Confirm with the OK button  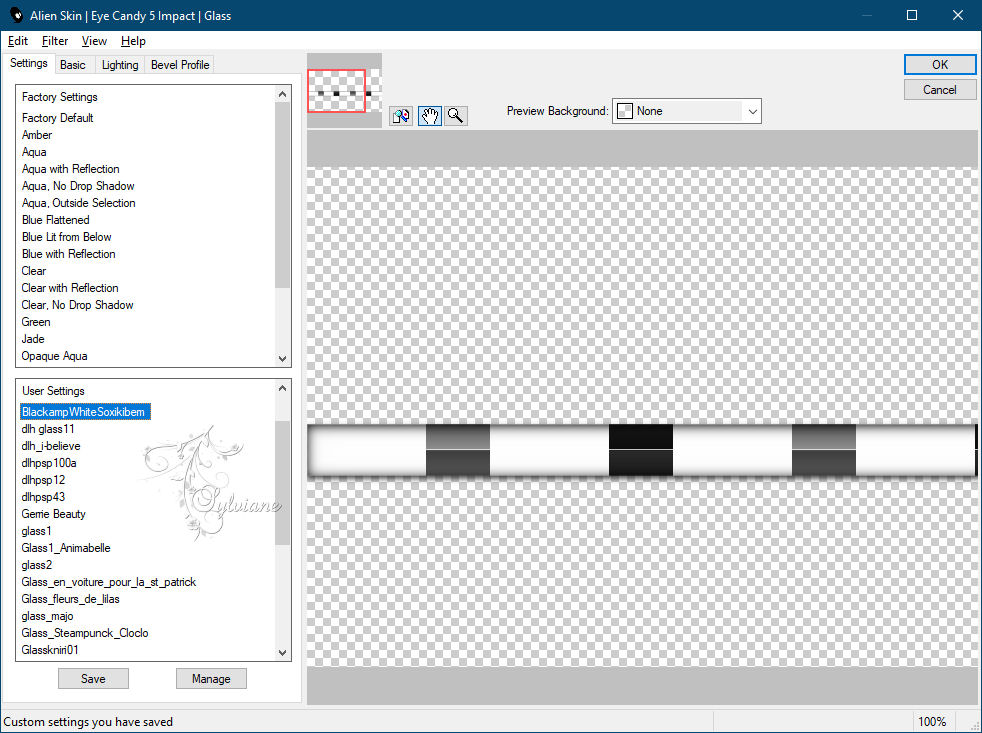coord(940,65)
